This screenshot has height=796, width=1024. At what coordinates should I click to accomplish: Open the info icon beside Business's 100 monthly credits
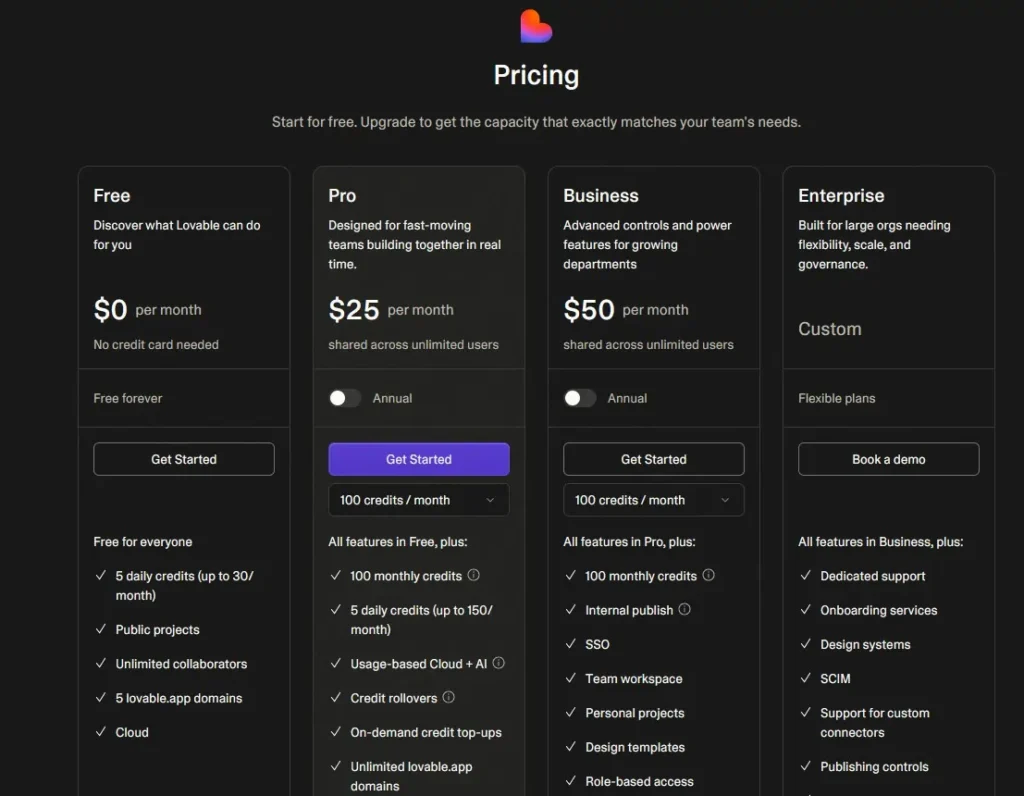(x=708, y=576)
